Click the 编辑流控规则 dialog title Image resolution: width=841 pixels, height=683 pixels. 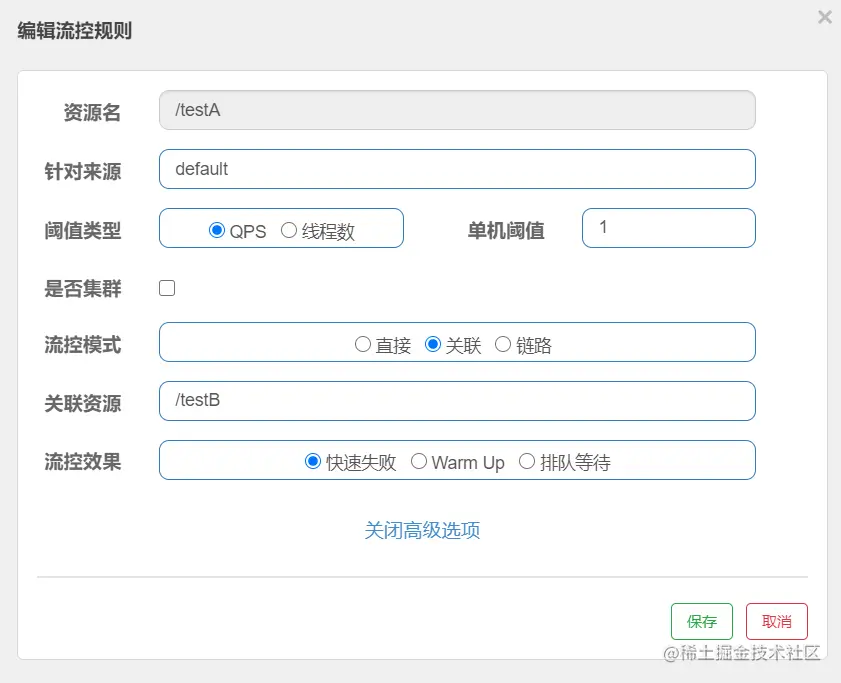[x=75, y=31]
